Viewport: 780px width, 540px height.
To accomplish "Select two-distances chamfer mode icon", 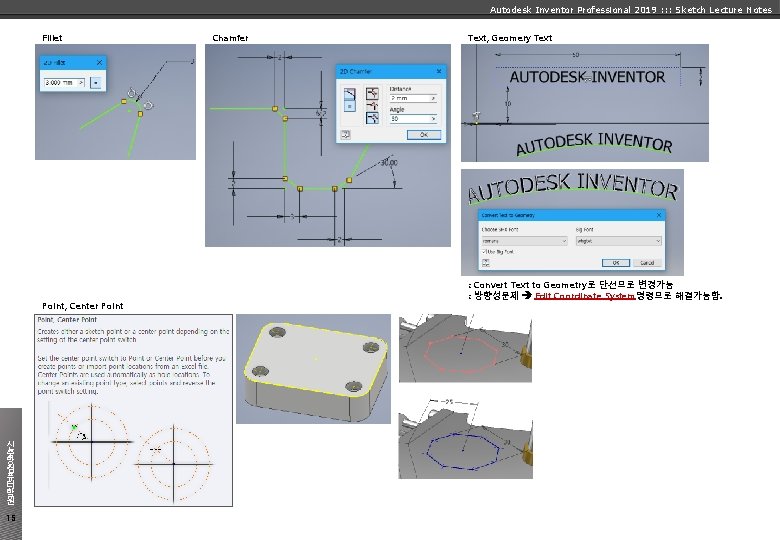I will (x=372, y=105).
